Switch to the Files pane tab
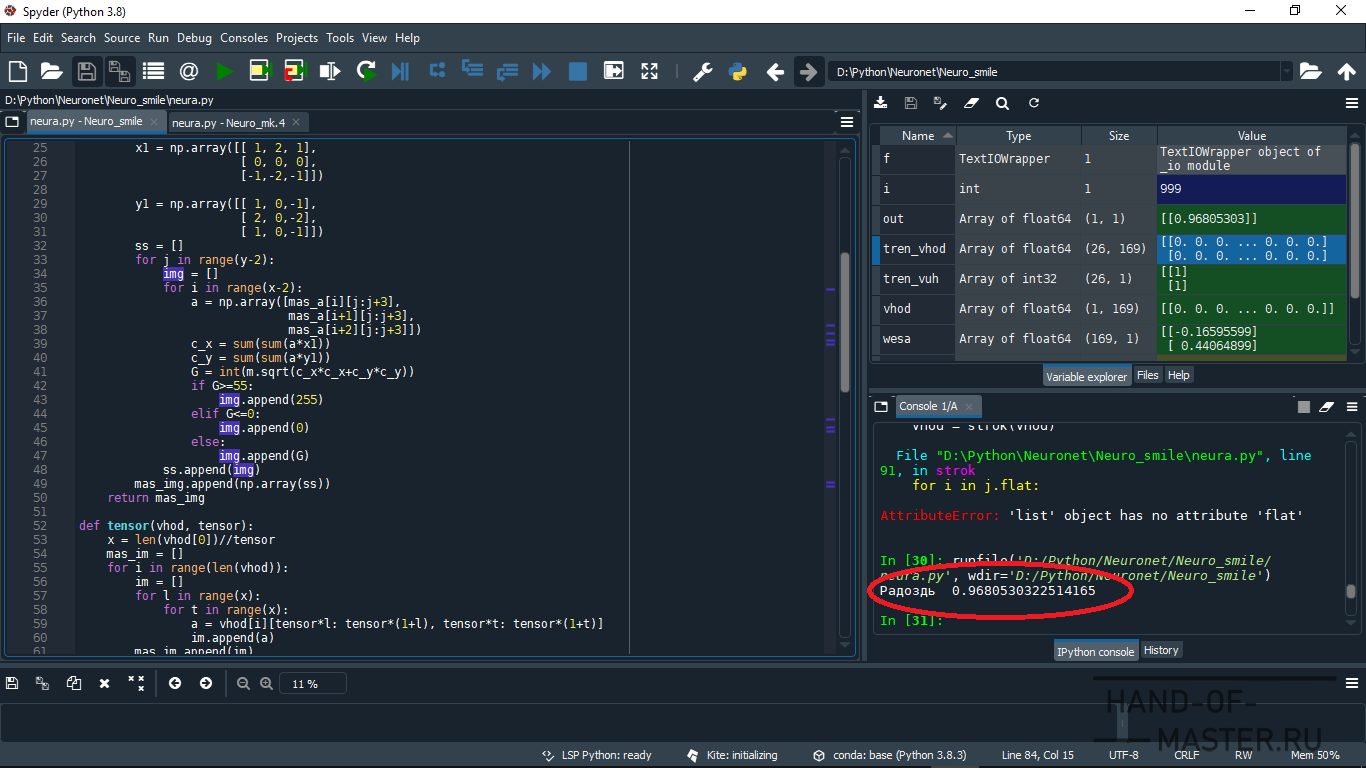The width and height of the screenshot is (1366, 768). point(1147,375)
